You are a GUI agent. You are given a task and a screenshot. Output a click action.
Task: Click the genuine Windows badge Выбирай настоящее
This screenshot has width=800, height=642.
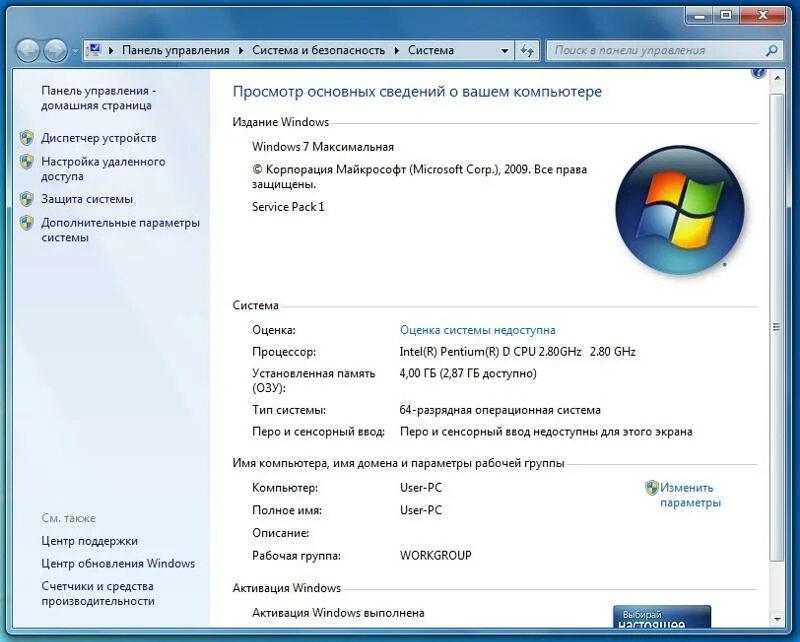[662, 616]
